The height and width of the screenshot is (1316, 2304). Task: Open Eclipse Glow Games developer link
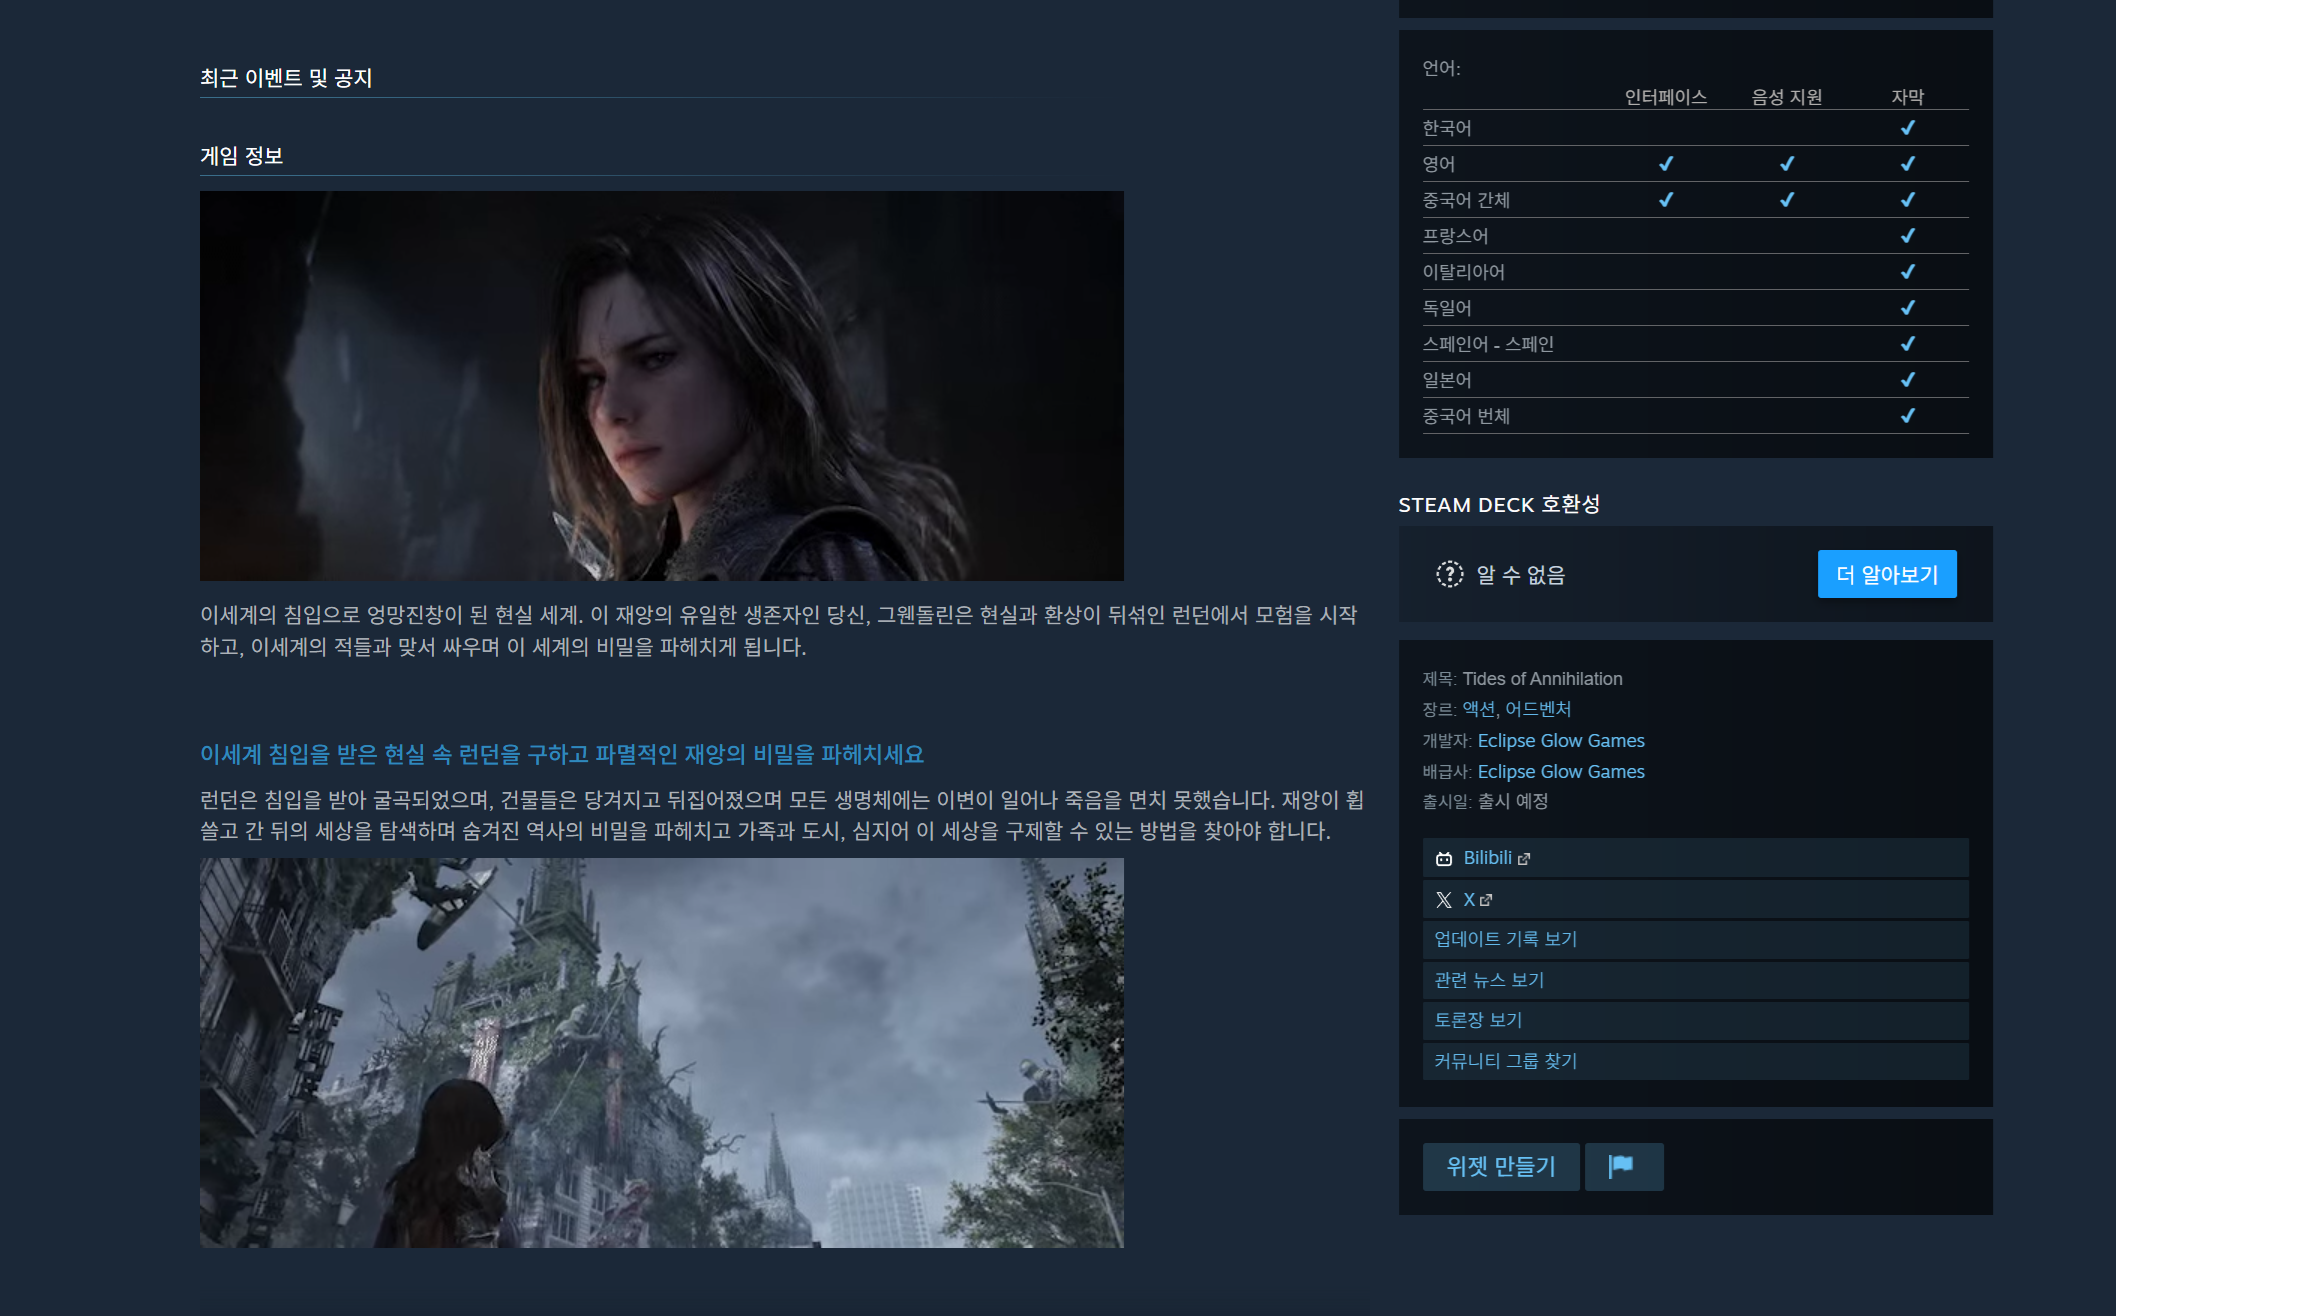tap(1560, 741)
